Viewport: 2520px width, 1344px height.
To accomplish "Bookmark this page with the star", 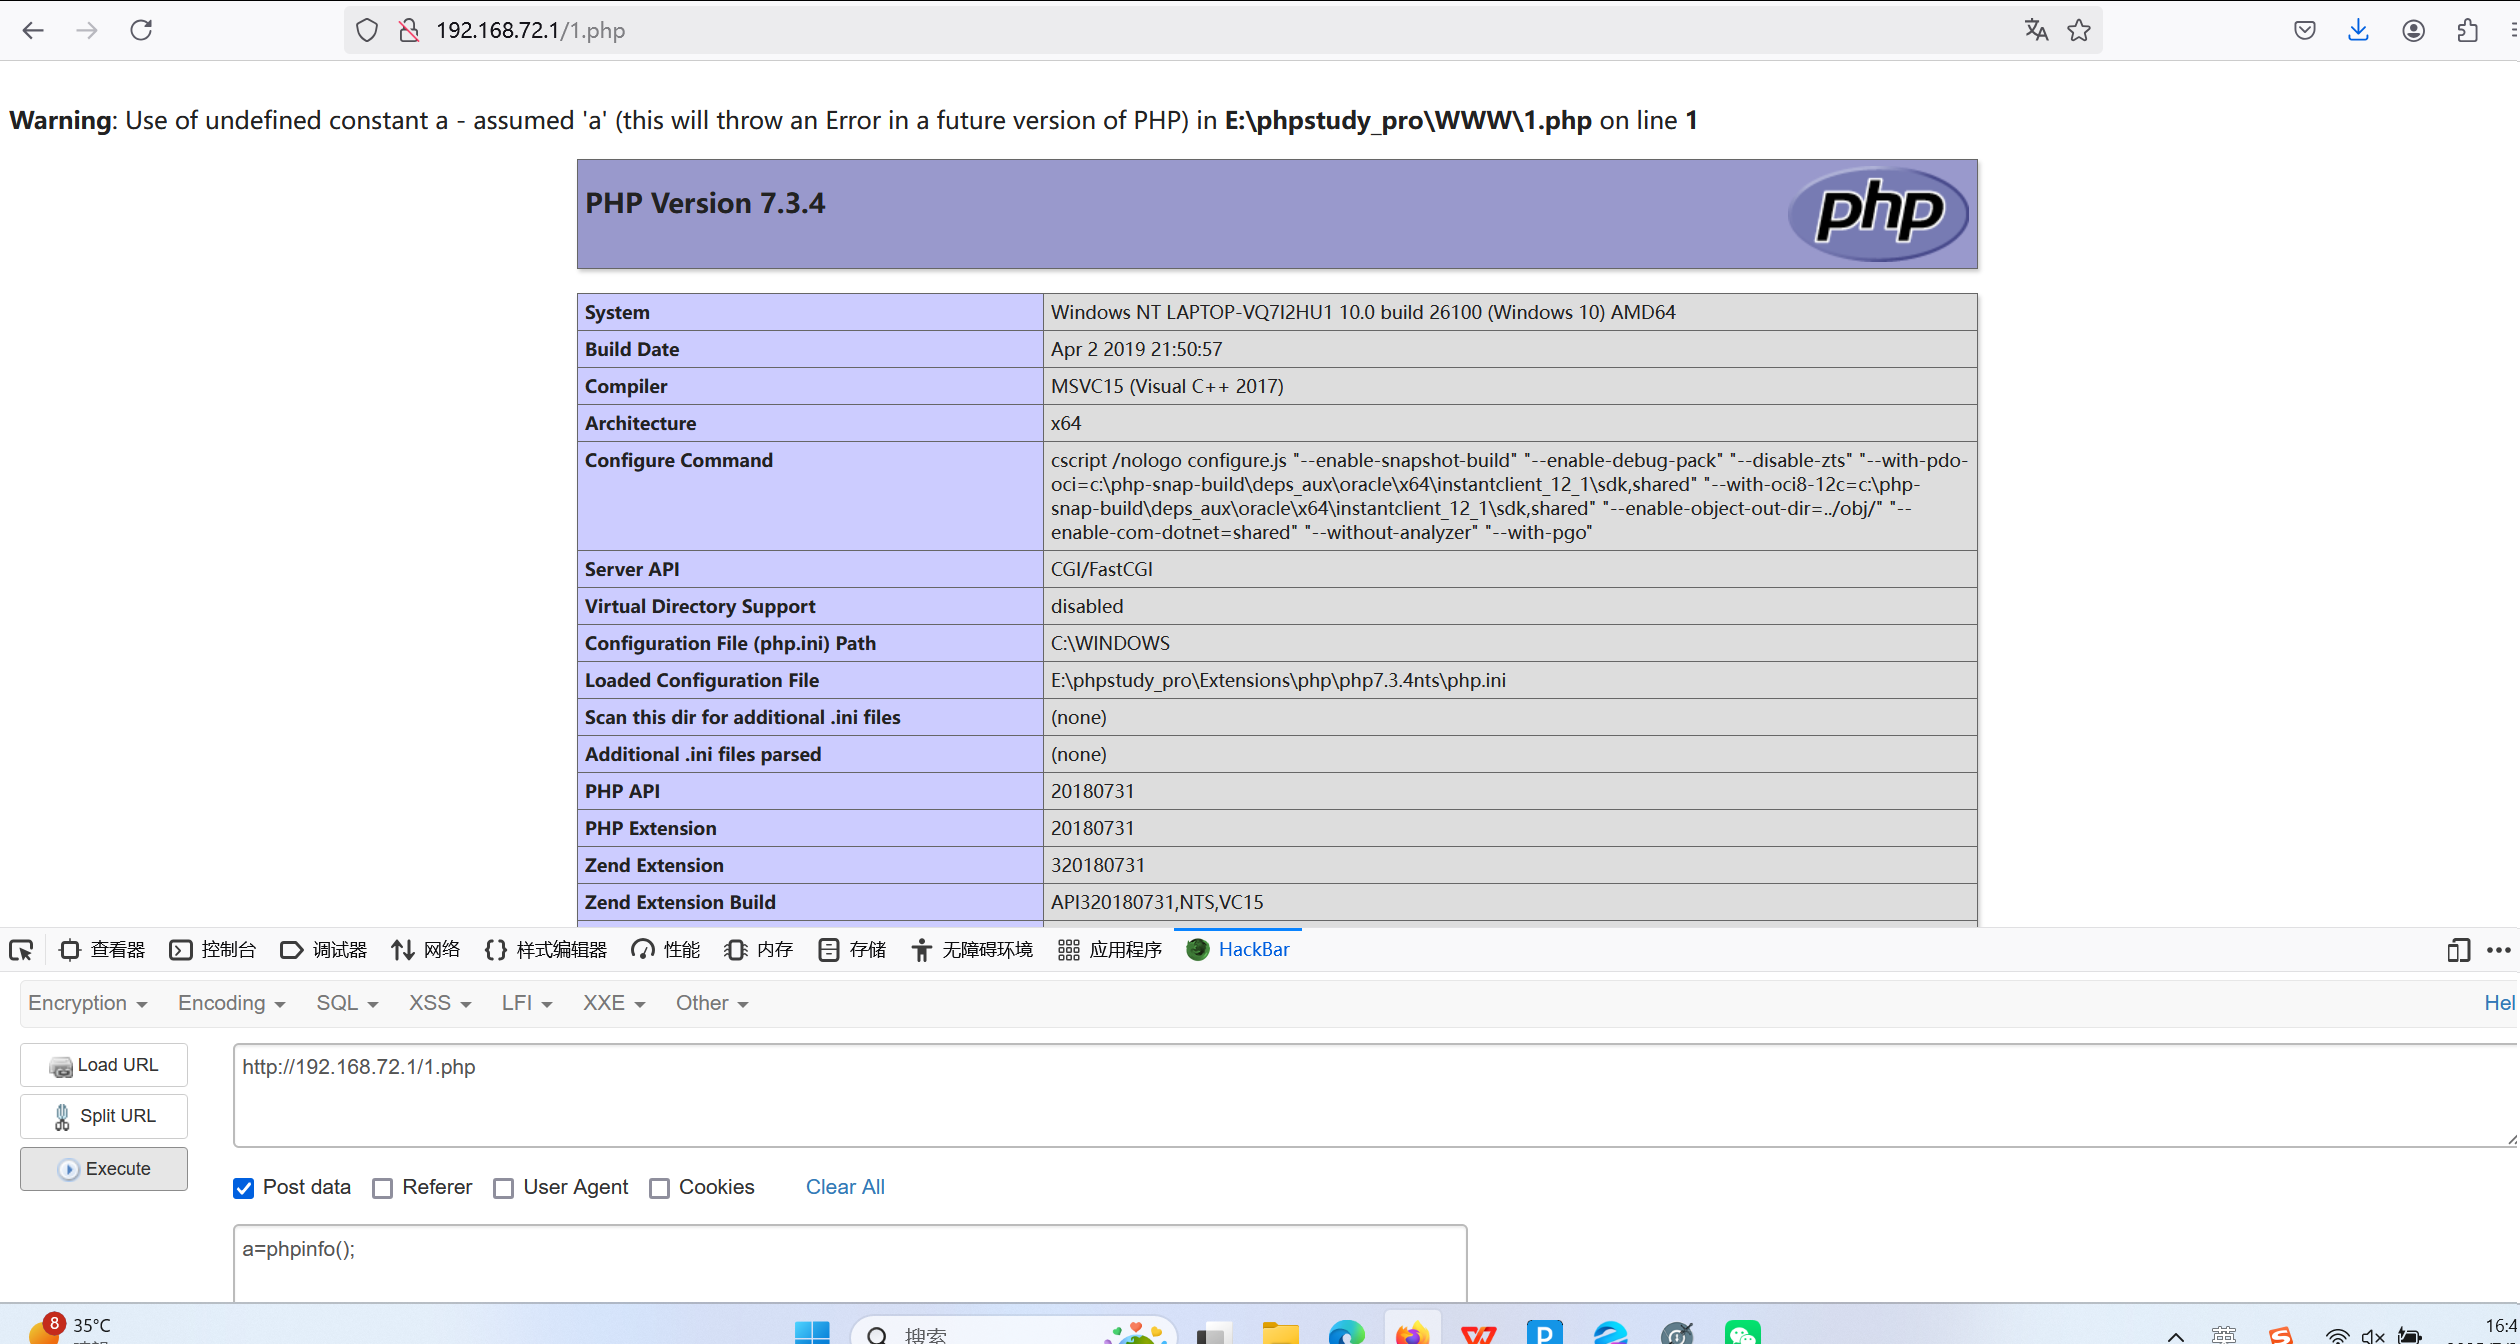I will click(2079, 30).
